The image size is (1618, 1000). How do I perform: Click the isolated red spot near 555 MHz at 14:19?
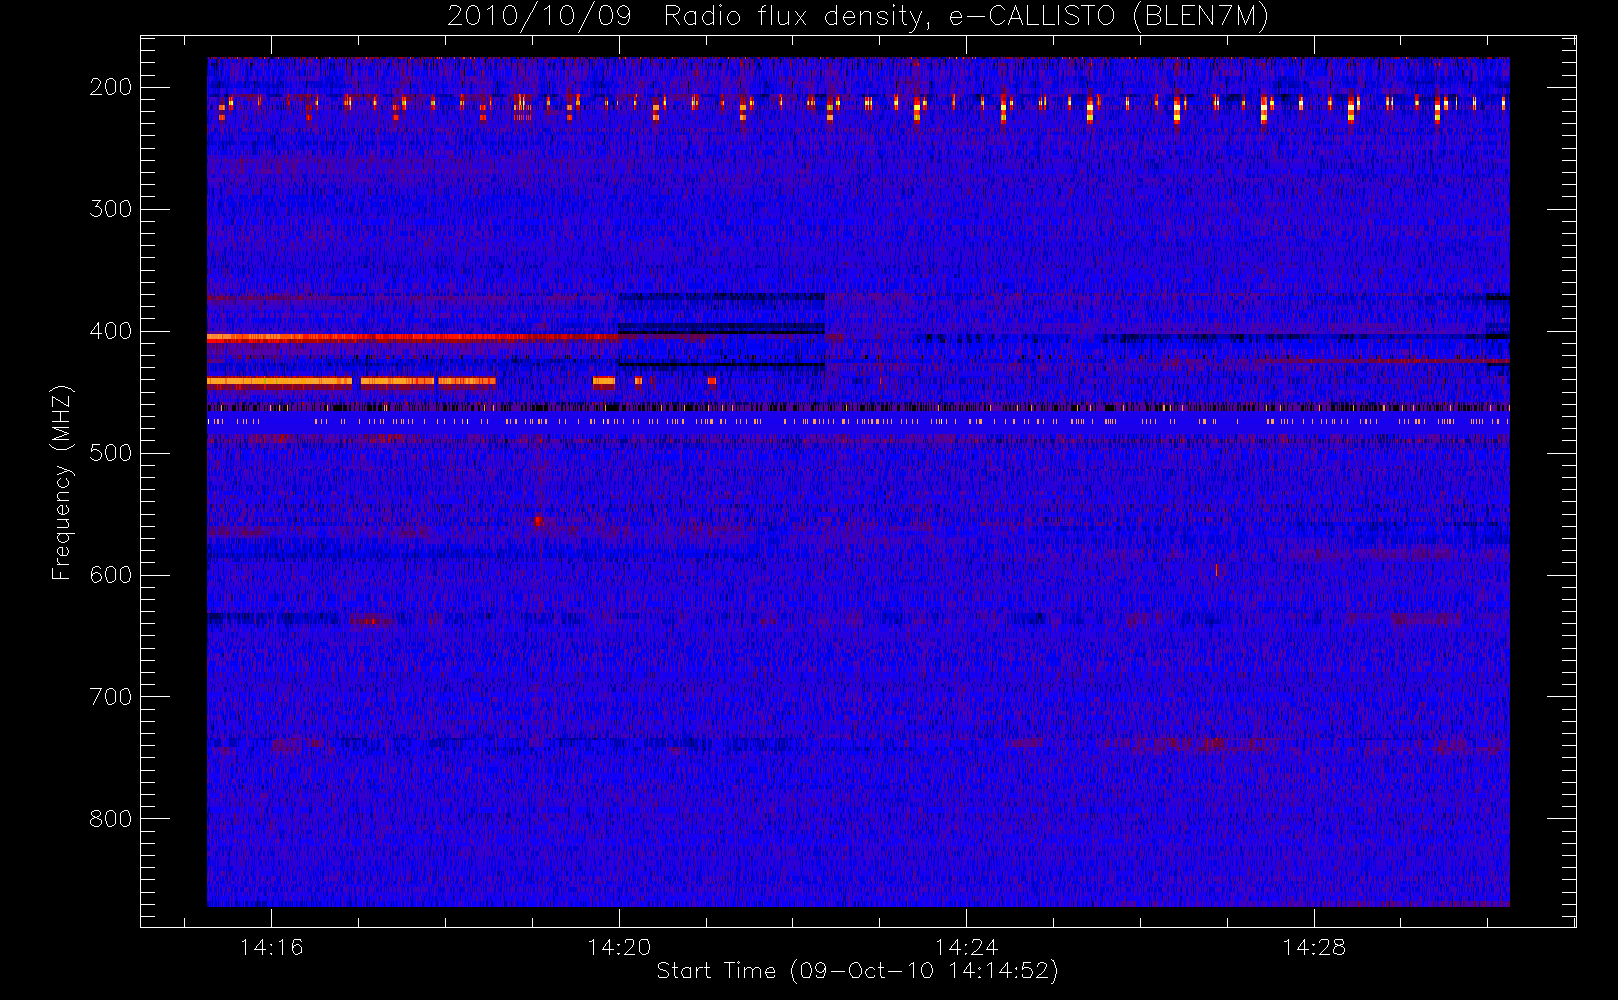tap(538, 521)
